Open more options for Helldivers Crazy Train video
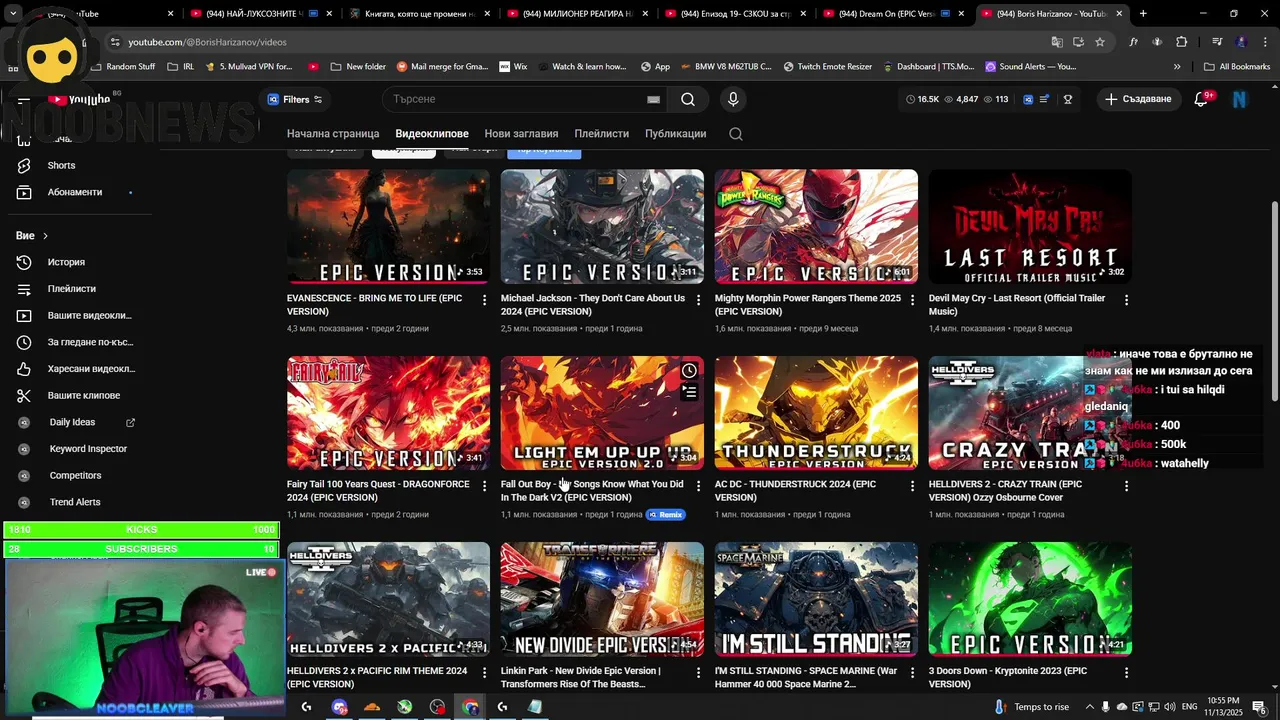The height and width of the screenshot is (720, 1280). [1127, 486]
